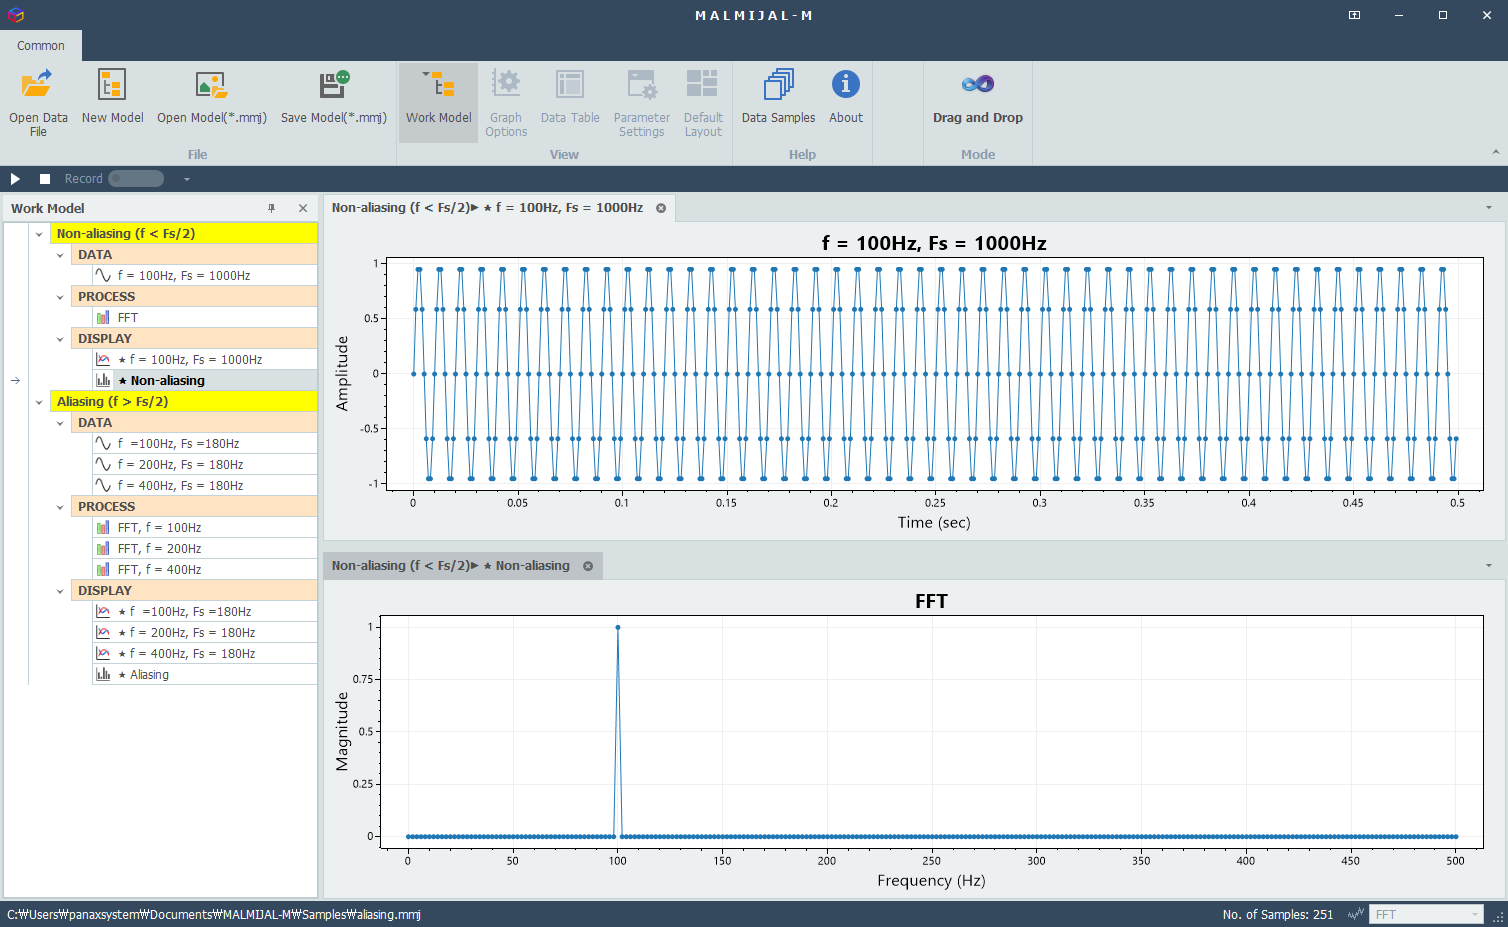
Task: Select display ★ f = 400Hz, Fs = 180Hz
Action: pos(204,653)
